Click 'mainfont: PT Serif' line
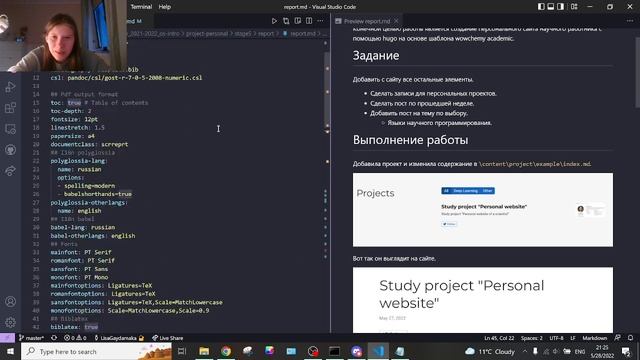The width and height of the screenshot is (640, 360). [81, 252]
